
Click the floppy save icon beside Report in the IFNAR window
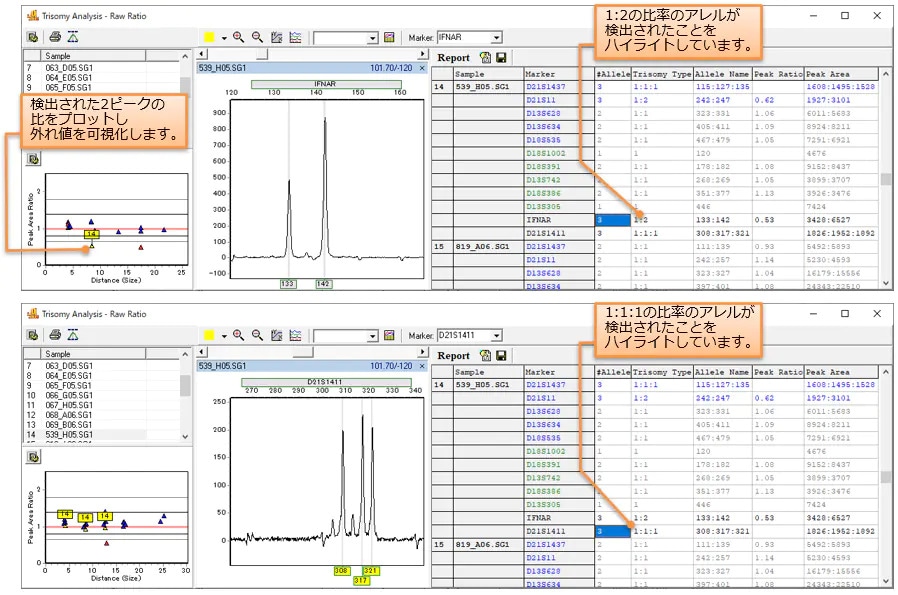click(x=500, y=58)
